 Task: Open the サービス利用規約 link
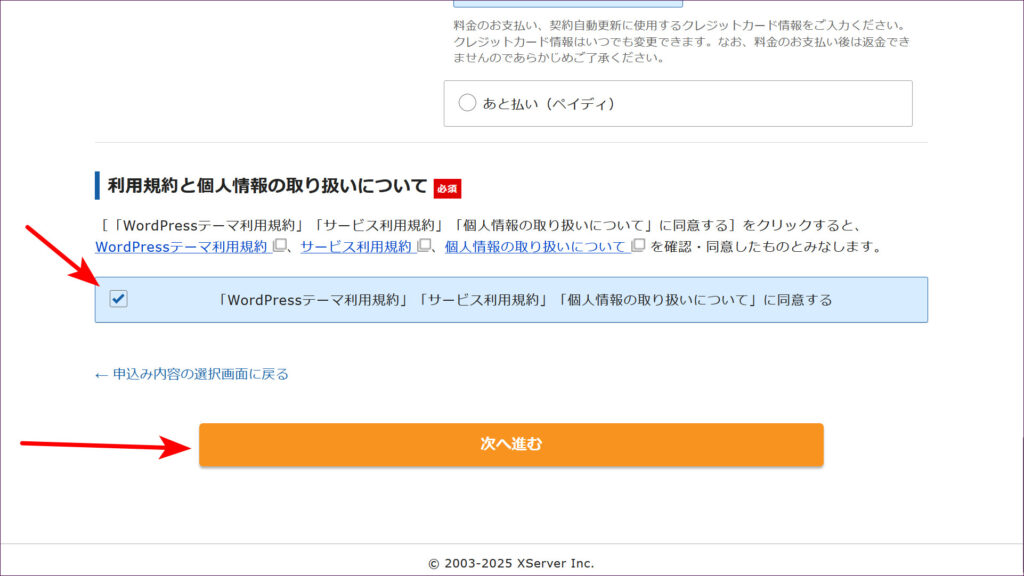[356, 246]
